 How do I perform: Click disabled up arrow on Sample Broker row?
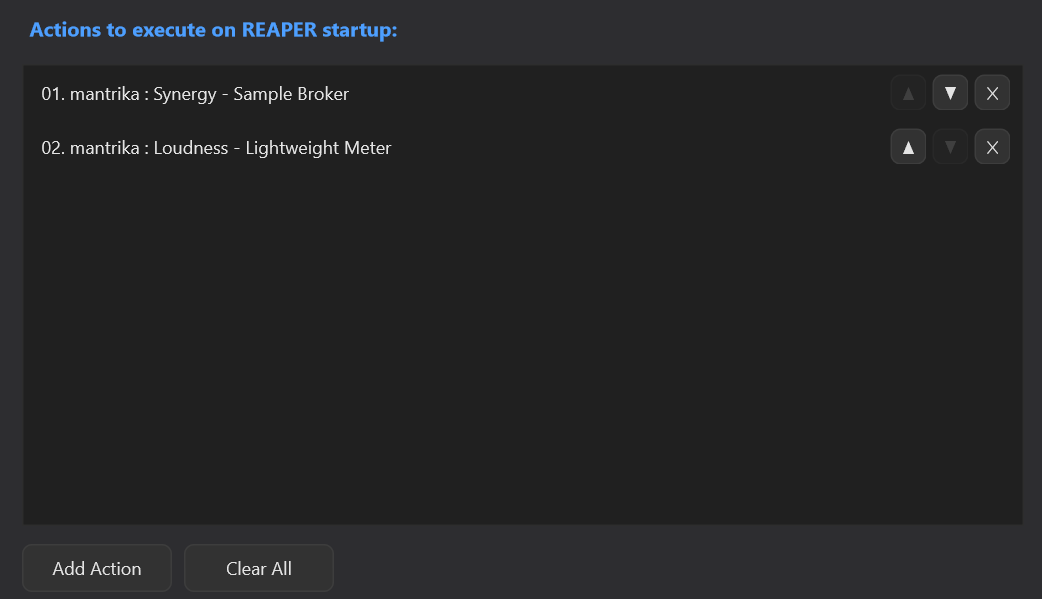click(908, 93)
